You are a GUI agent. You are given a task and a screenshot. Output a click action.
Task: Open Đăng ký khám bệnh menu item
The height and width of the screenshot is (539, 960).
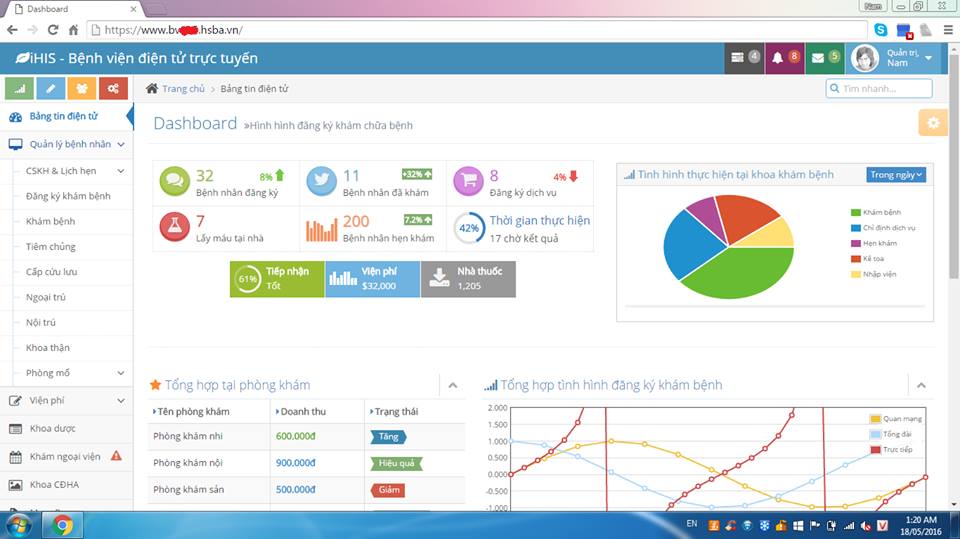[68, 196]
